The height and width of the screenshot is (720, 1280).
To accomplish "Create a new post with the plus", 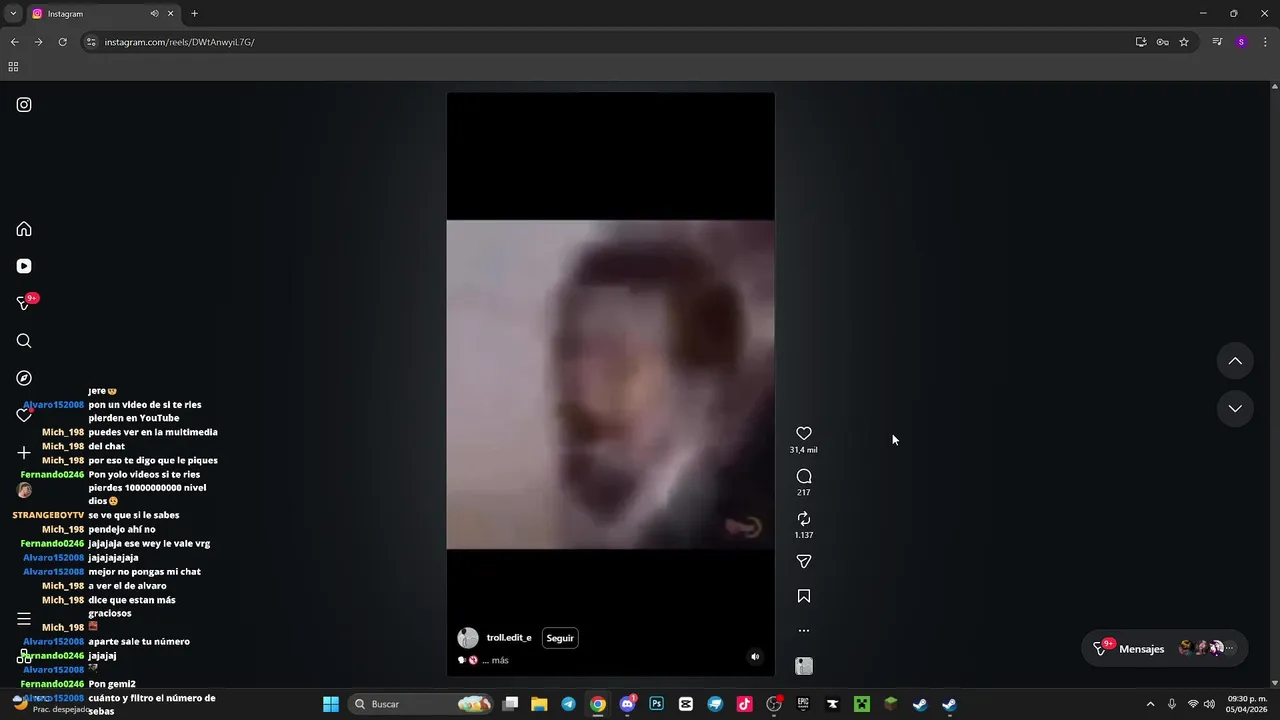I will coord(24,453).
